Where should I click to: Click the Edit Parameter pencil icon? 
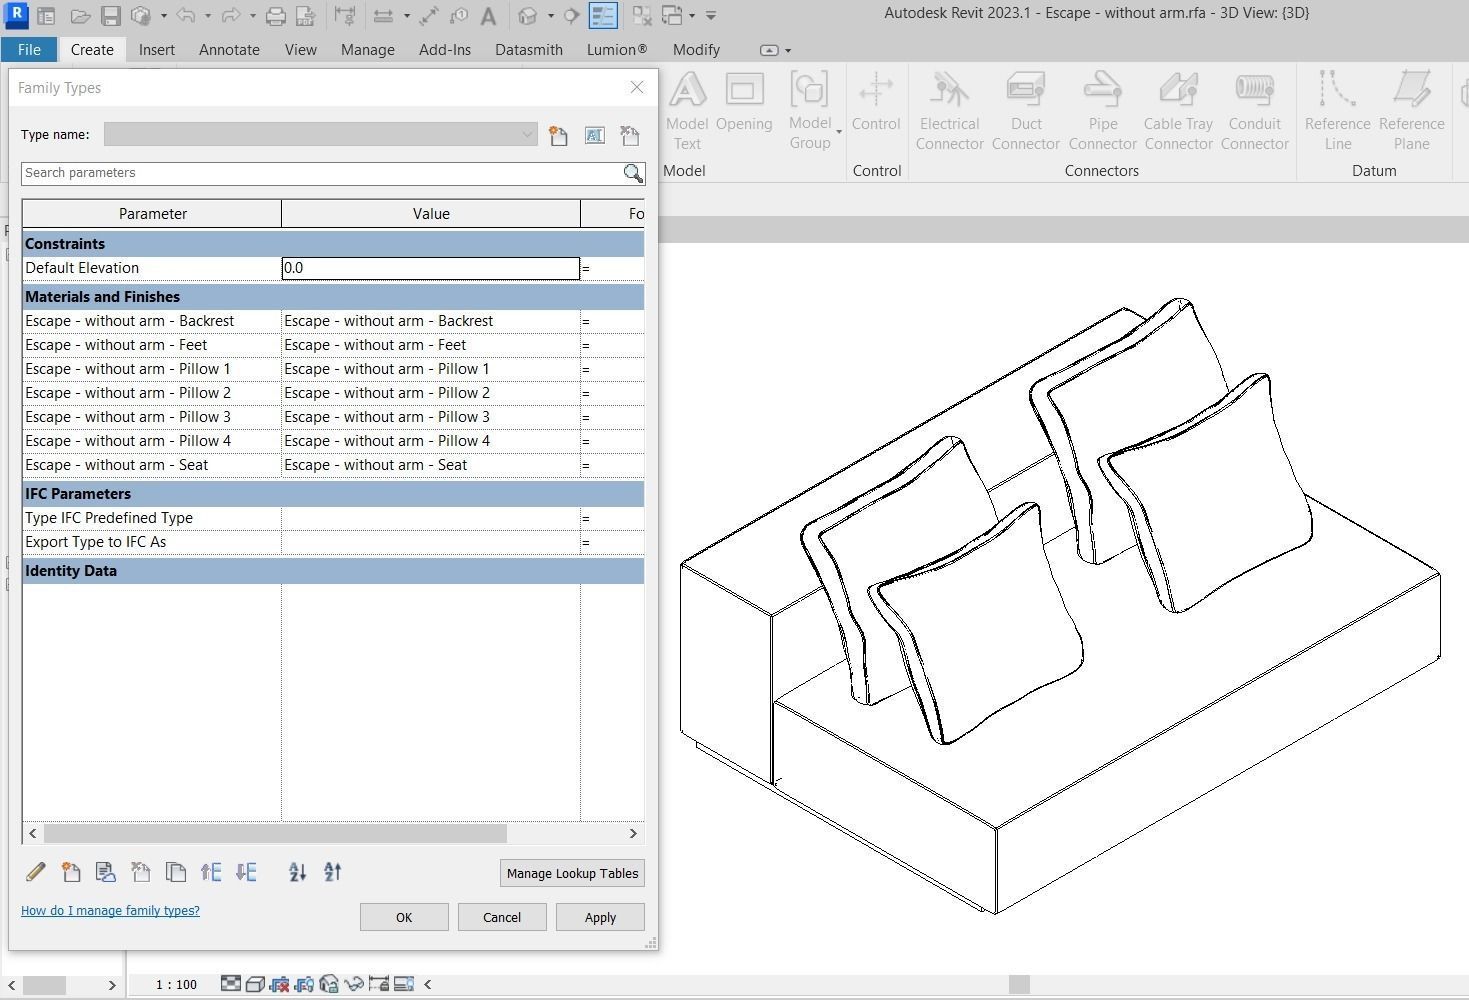[x=36, y=872]
